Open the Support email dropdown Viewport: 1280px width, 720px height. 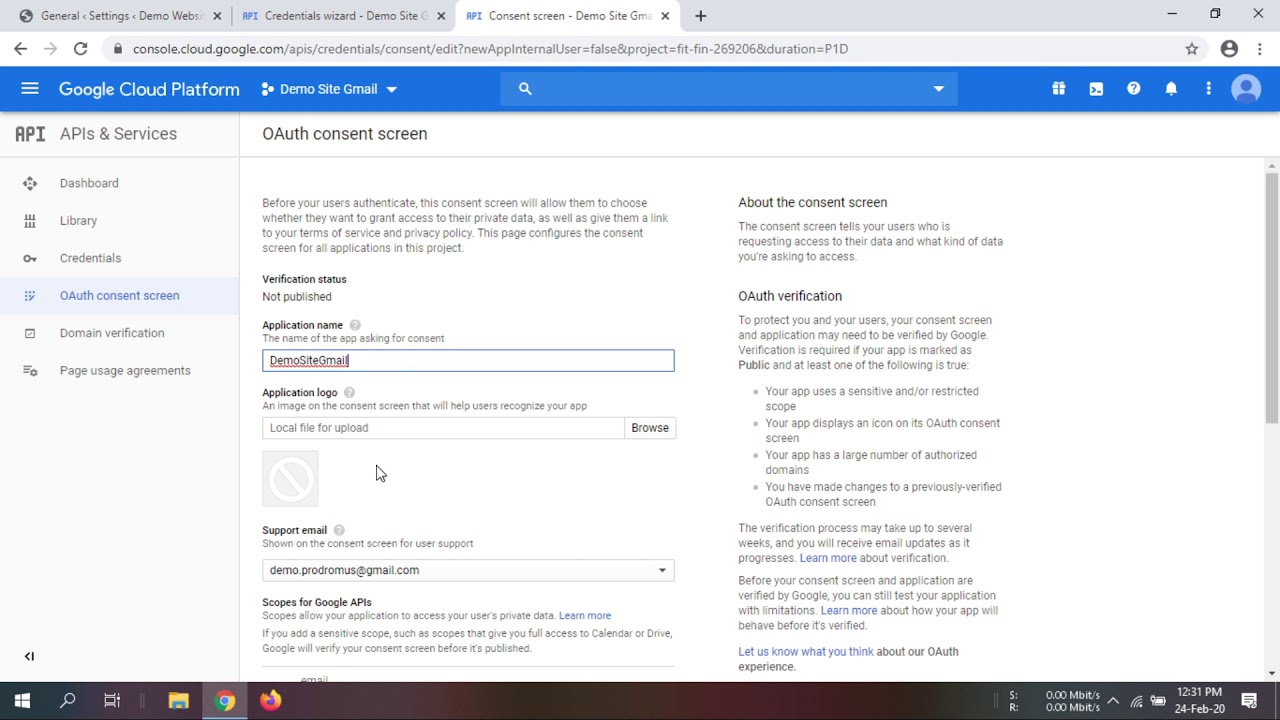coord(468,570)
